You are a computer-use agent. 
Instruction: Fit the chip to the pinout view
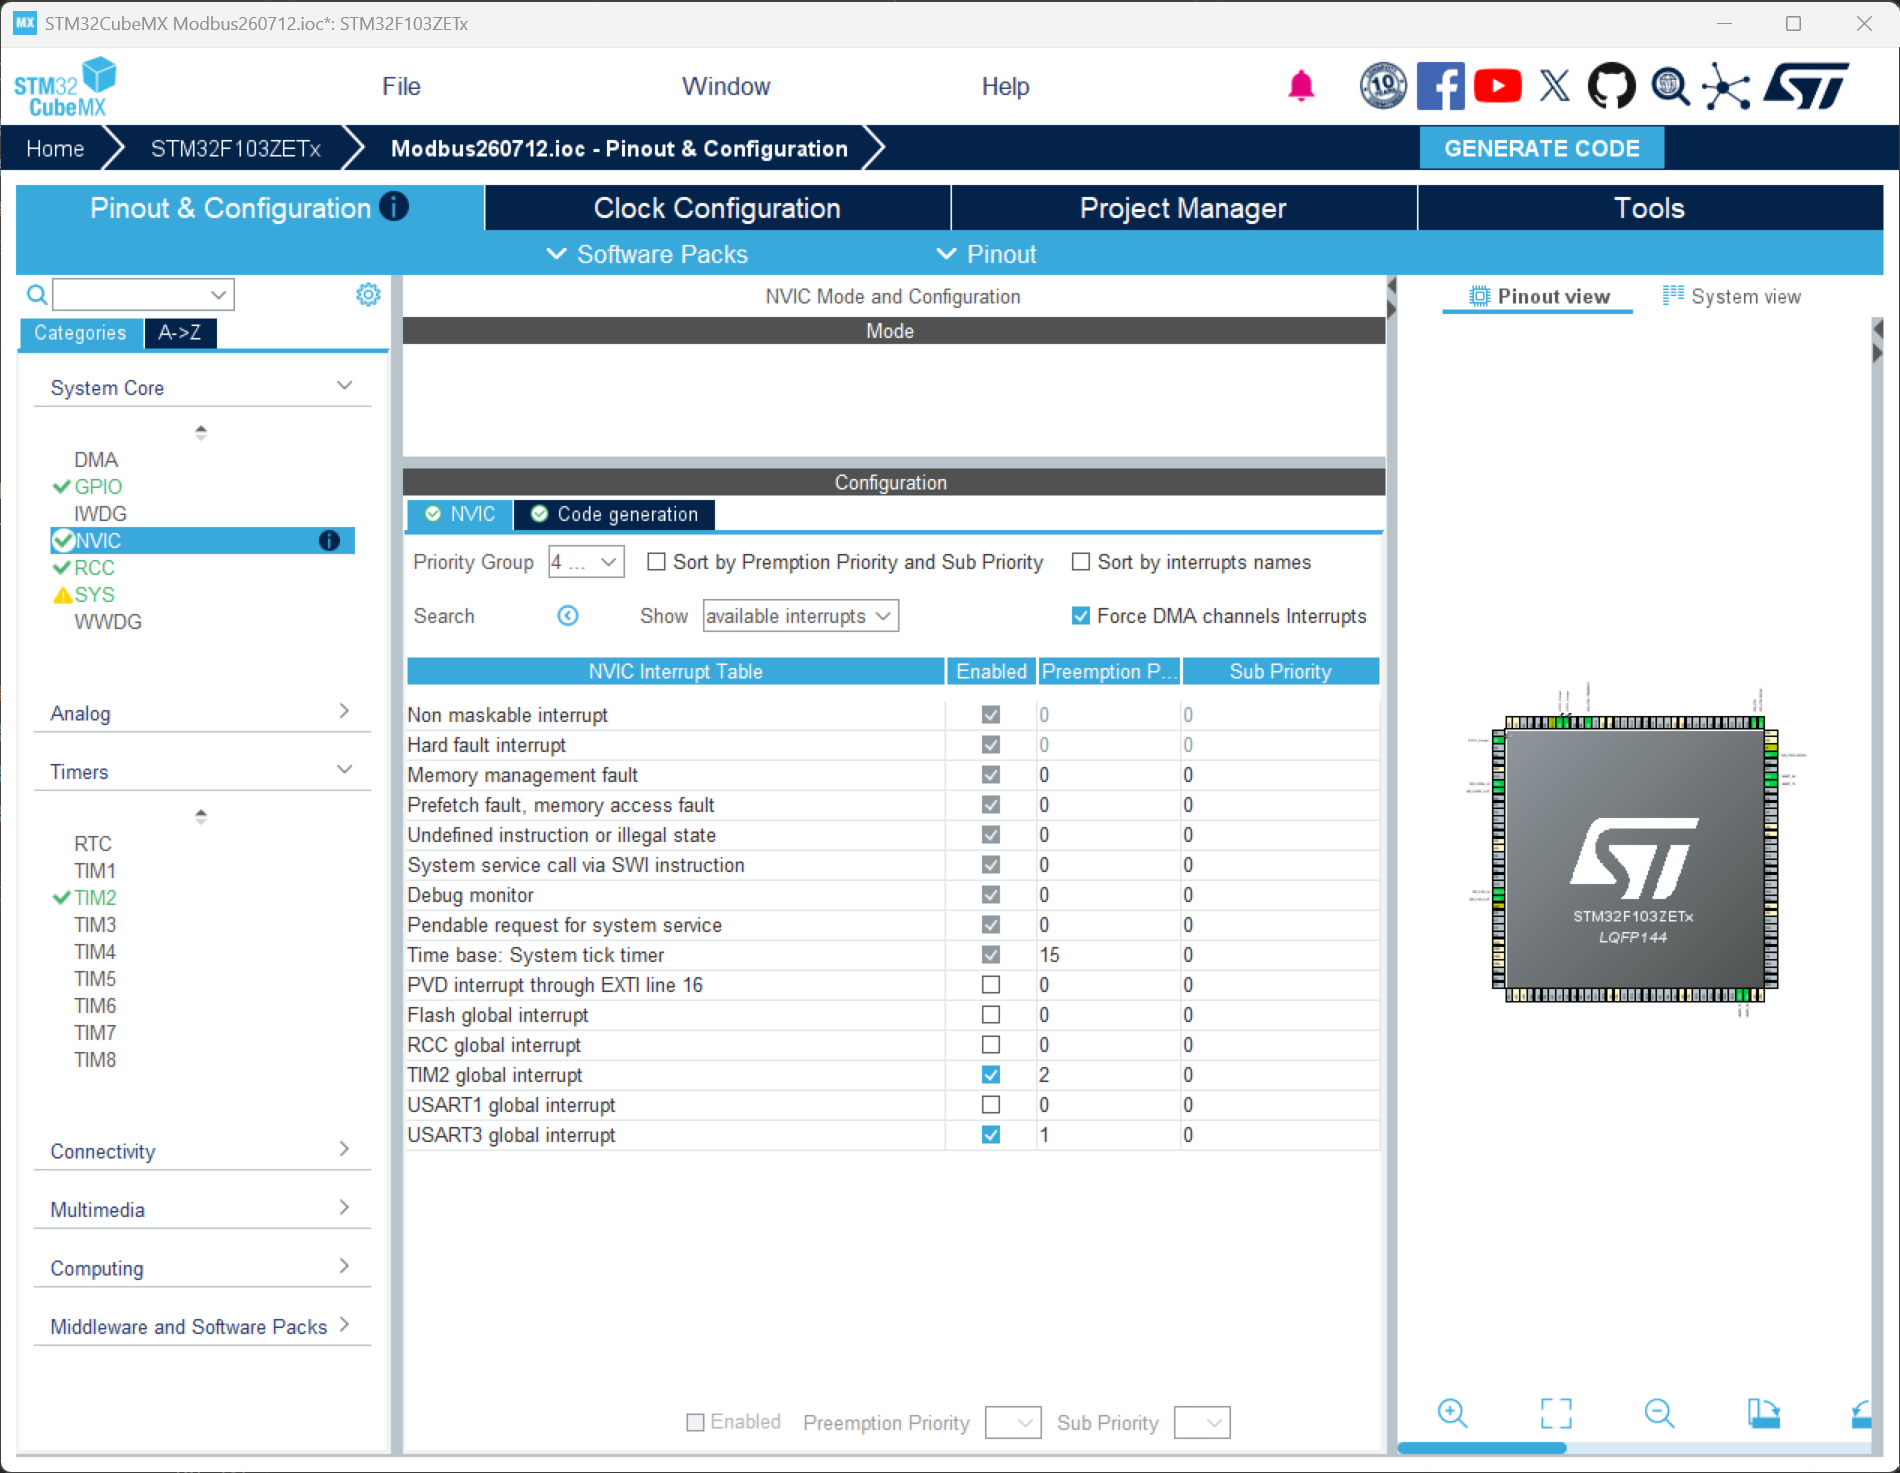[1556, 1413]
